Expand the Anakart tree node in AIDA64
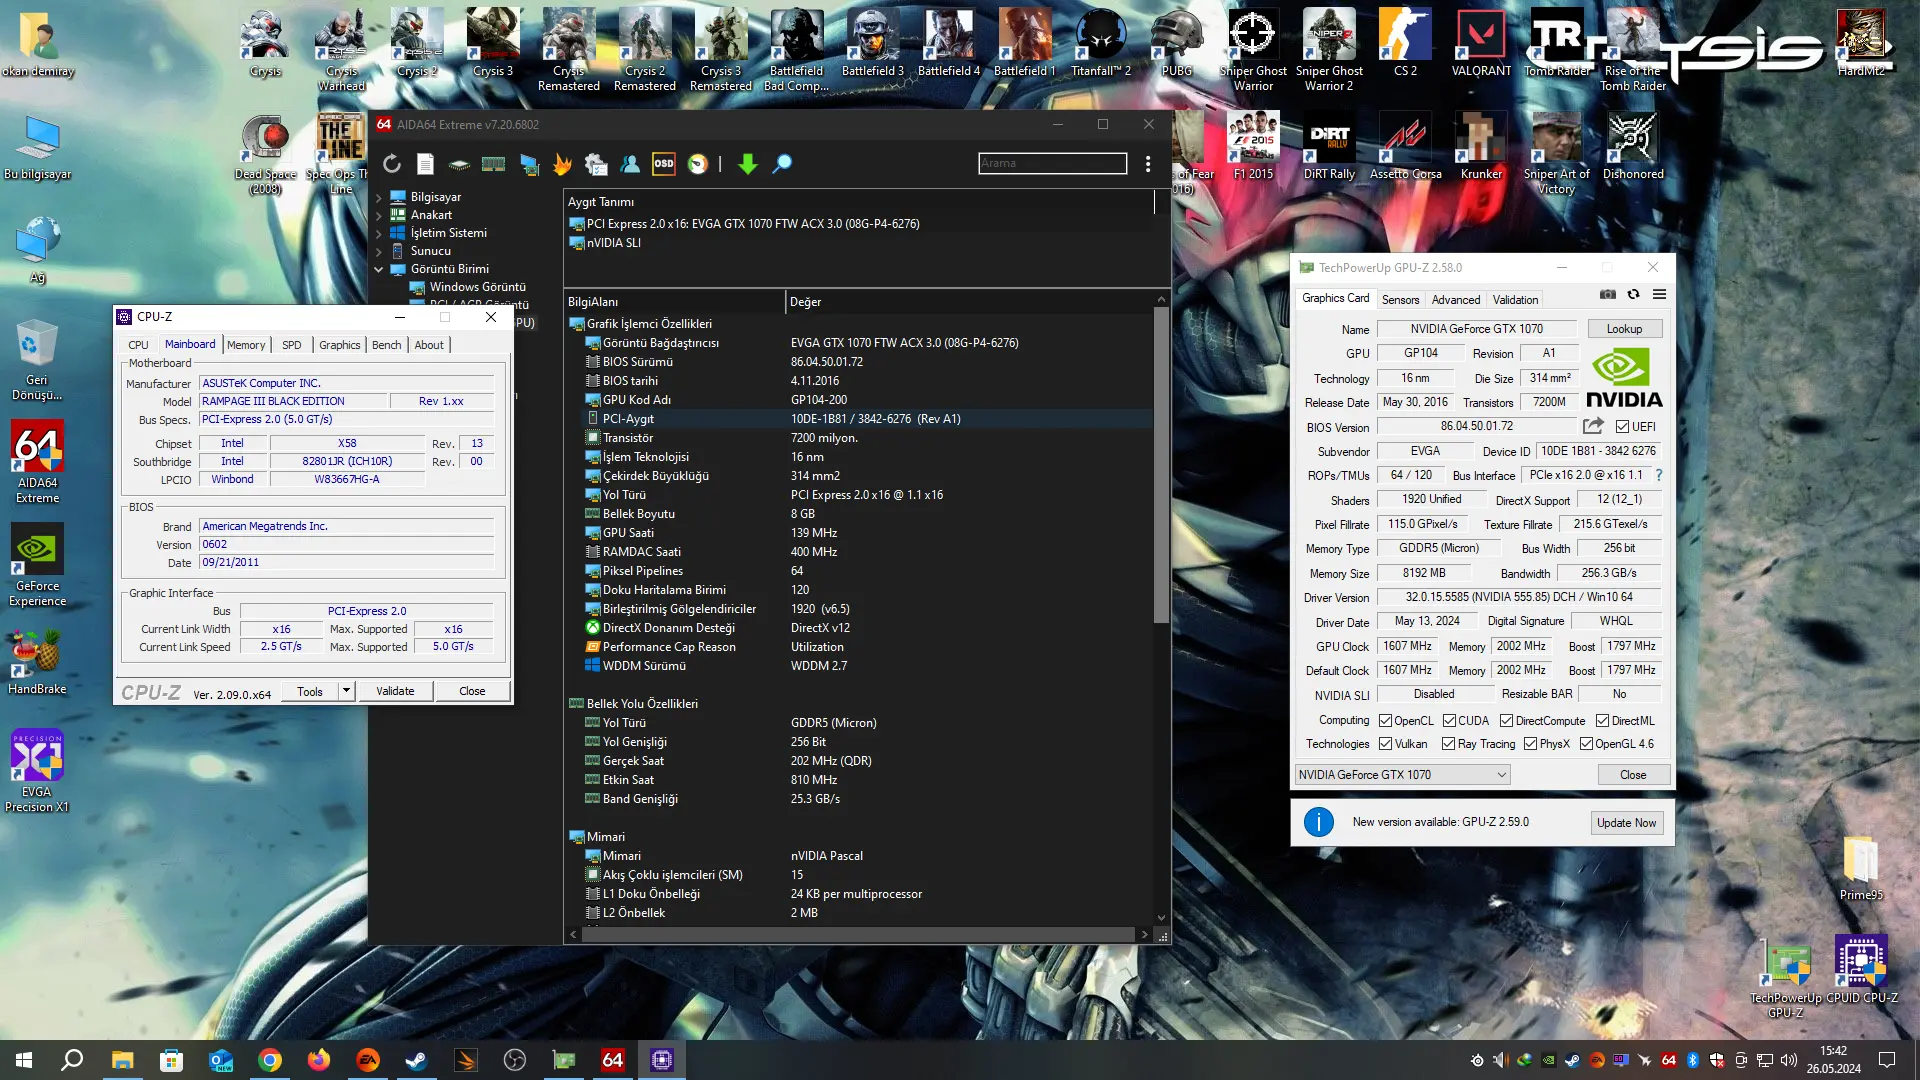Image resolution: width=1920 pixels, height=1080 pixels. tap(379, 216)
